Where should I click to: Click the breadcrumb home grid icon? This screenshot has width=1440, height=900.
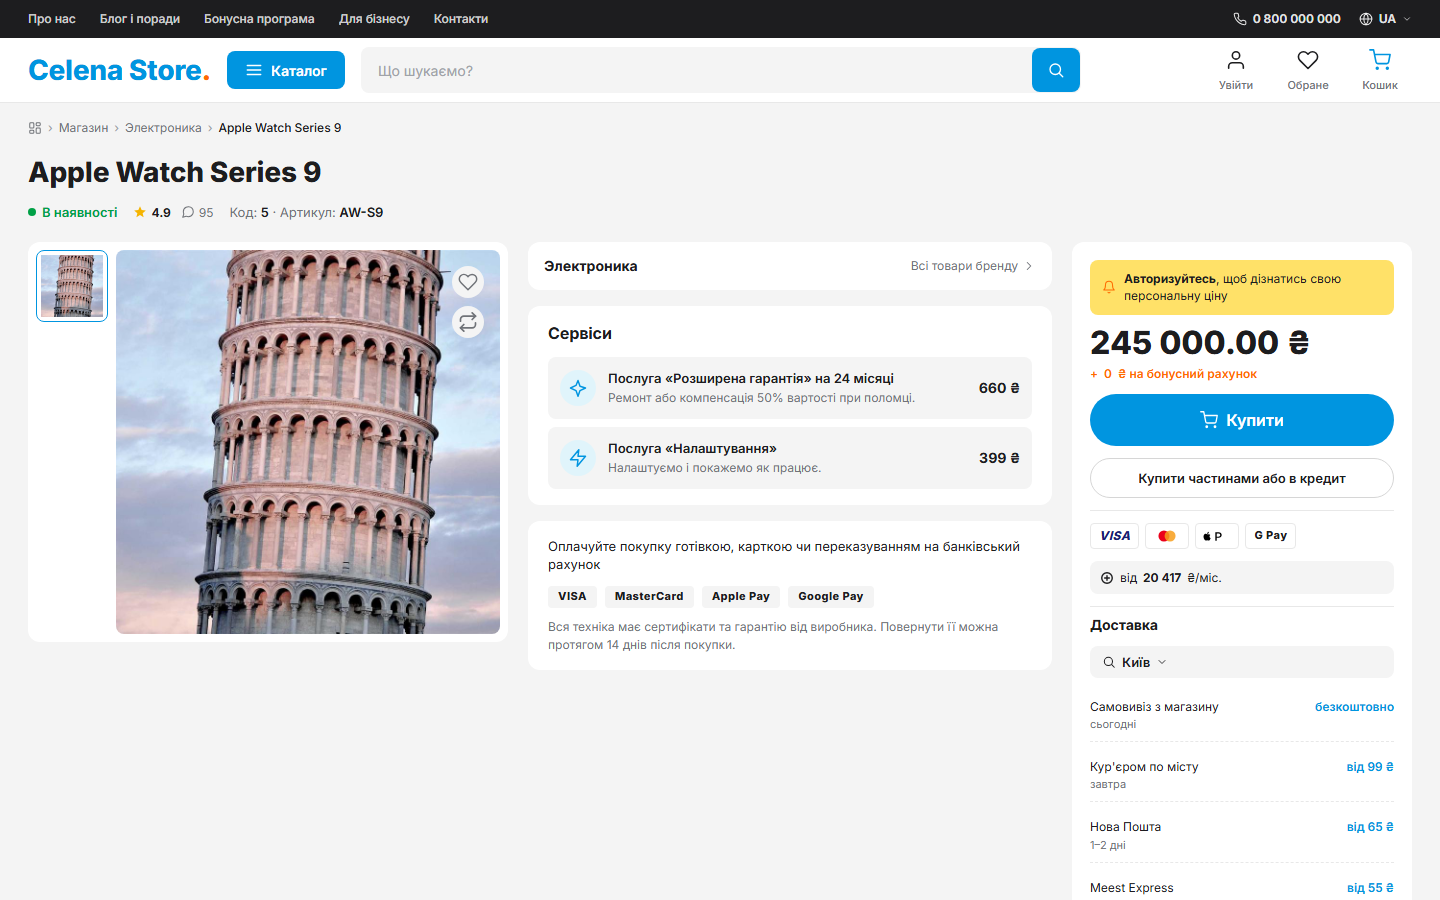point(35,128)
